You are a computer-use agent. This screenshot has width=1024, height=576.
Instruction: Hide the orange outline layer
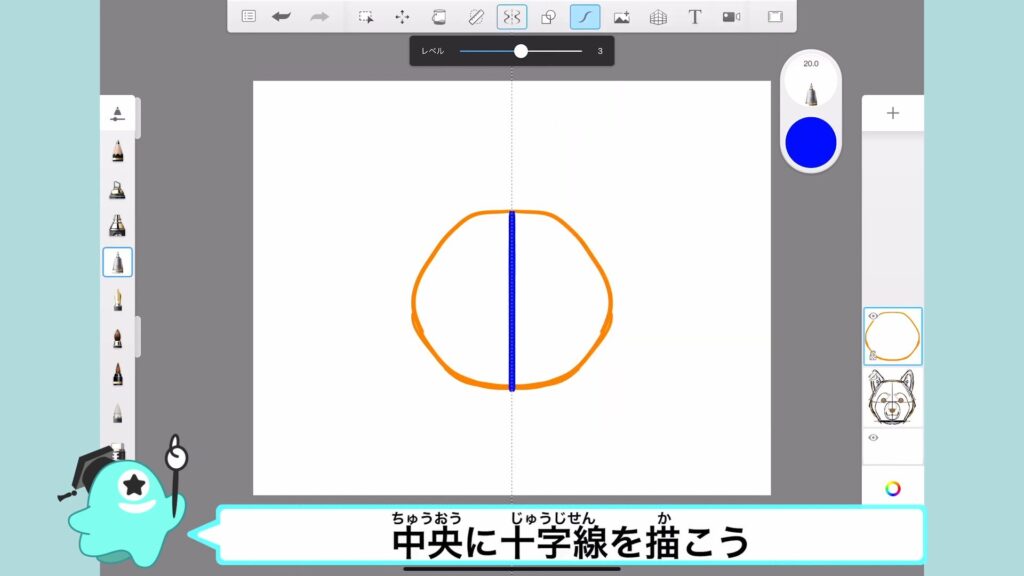pyautogui.click(x=872, y=317)
